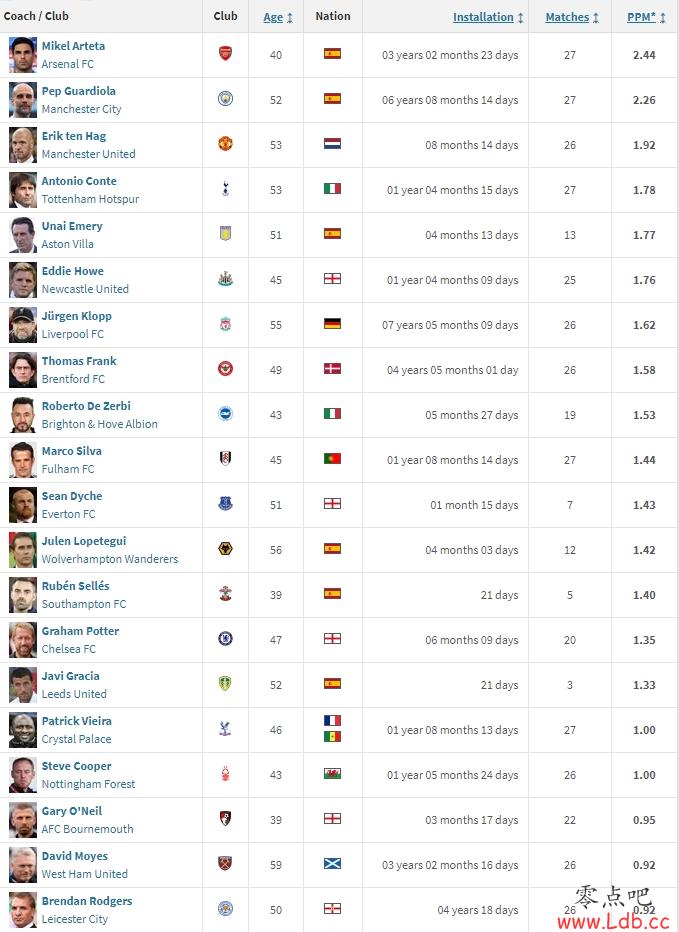Click the Arsenal FC club crest icon

pyautogui.click(x=225, y=53)
